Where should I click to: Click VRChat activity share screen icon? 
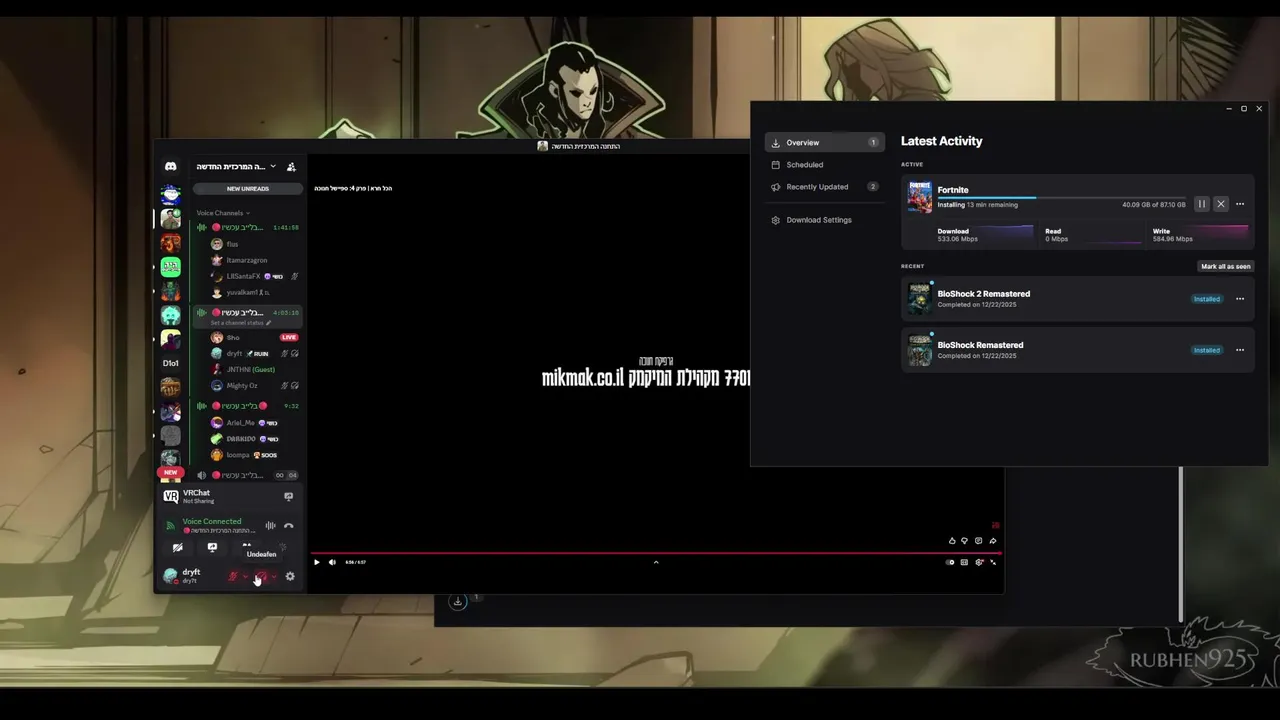(289, 496)
